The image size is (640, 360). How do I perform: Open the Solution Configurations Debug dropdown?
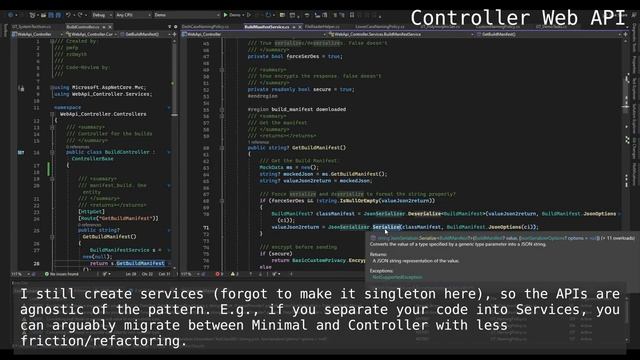101,15
